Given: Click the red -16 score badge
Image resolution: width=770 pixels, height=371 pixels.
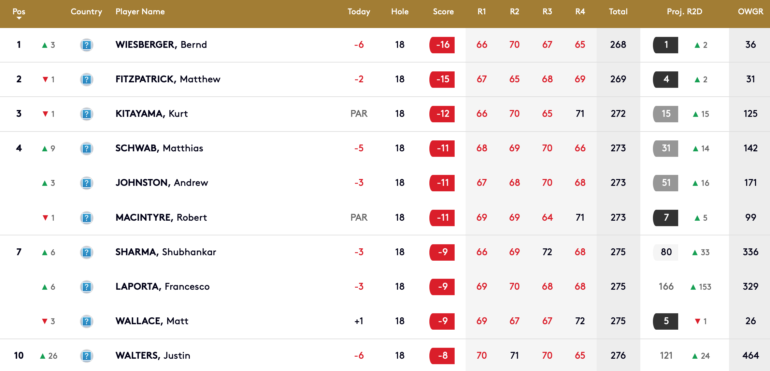Looking at the screenshot, I should pos(442,45).
